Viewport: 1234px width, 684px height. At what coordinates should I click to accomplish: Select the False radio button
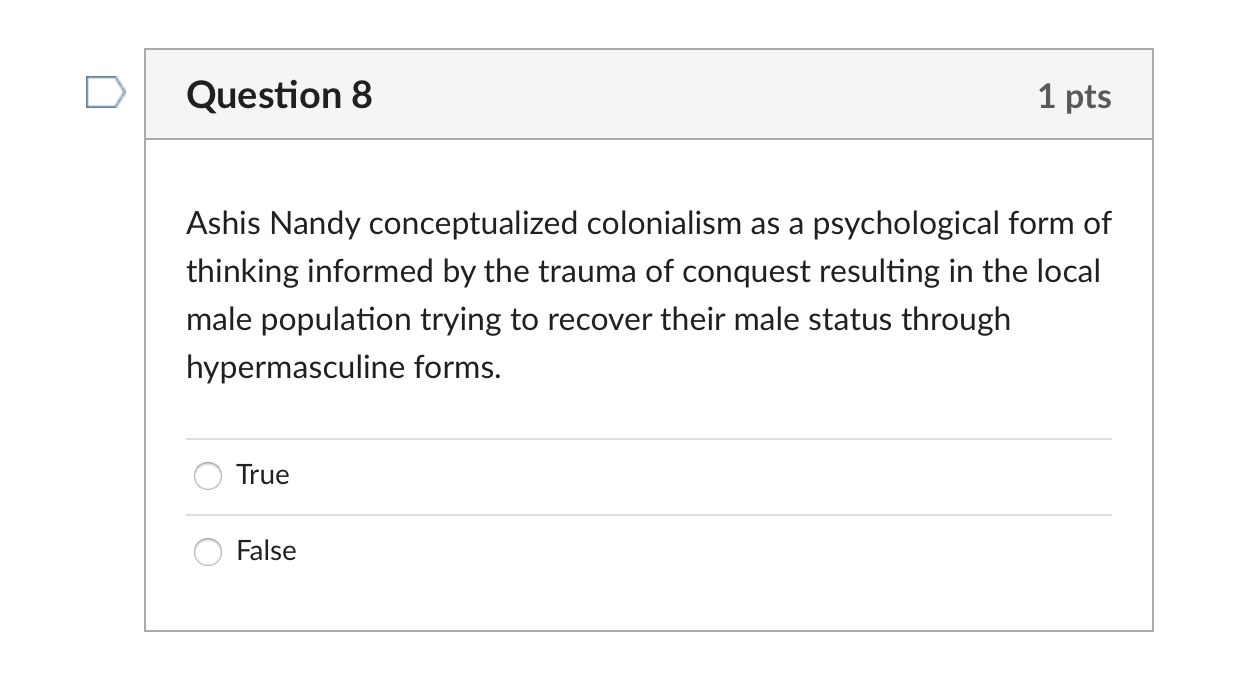point(207,551)
